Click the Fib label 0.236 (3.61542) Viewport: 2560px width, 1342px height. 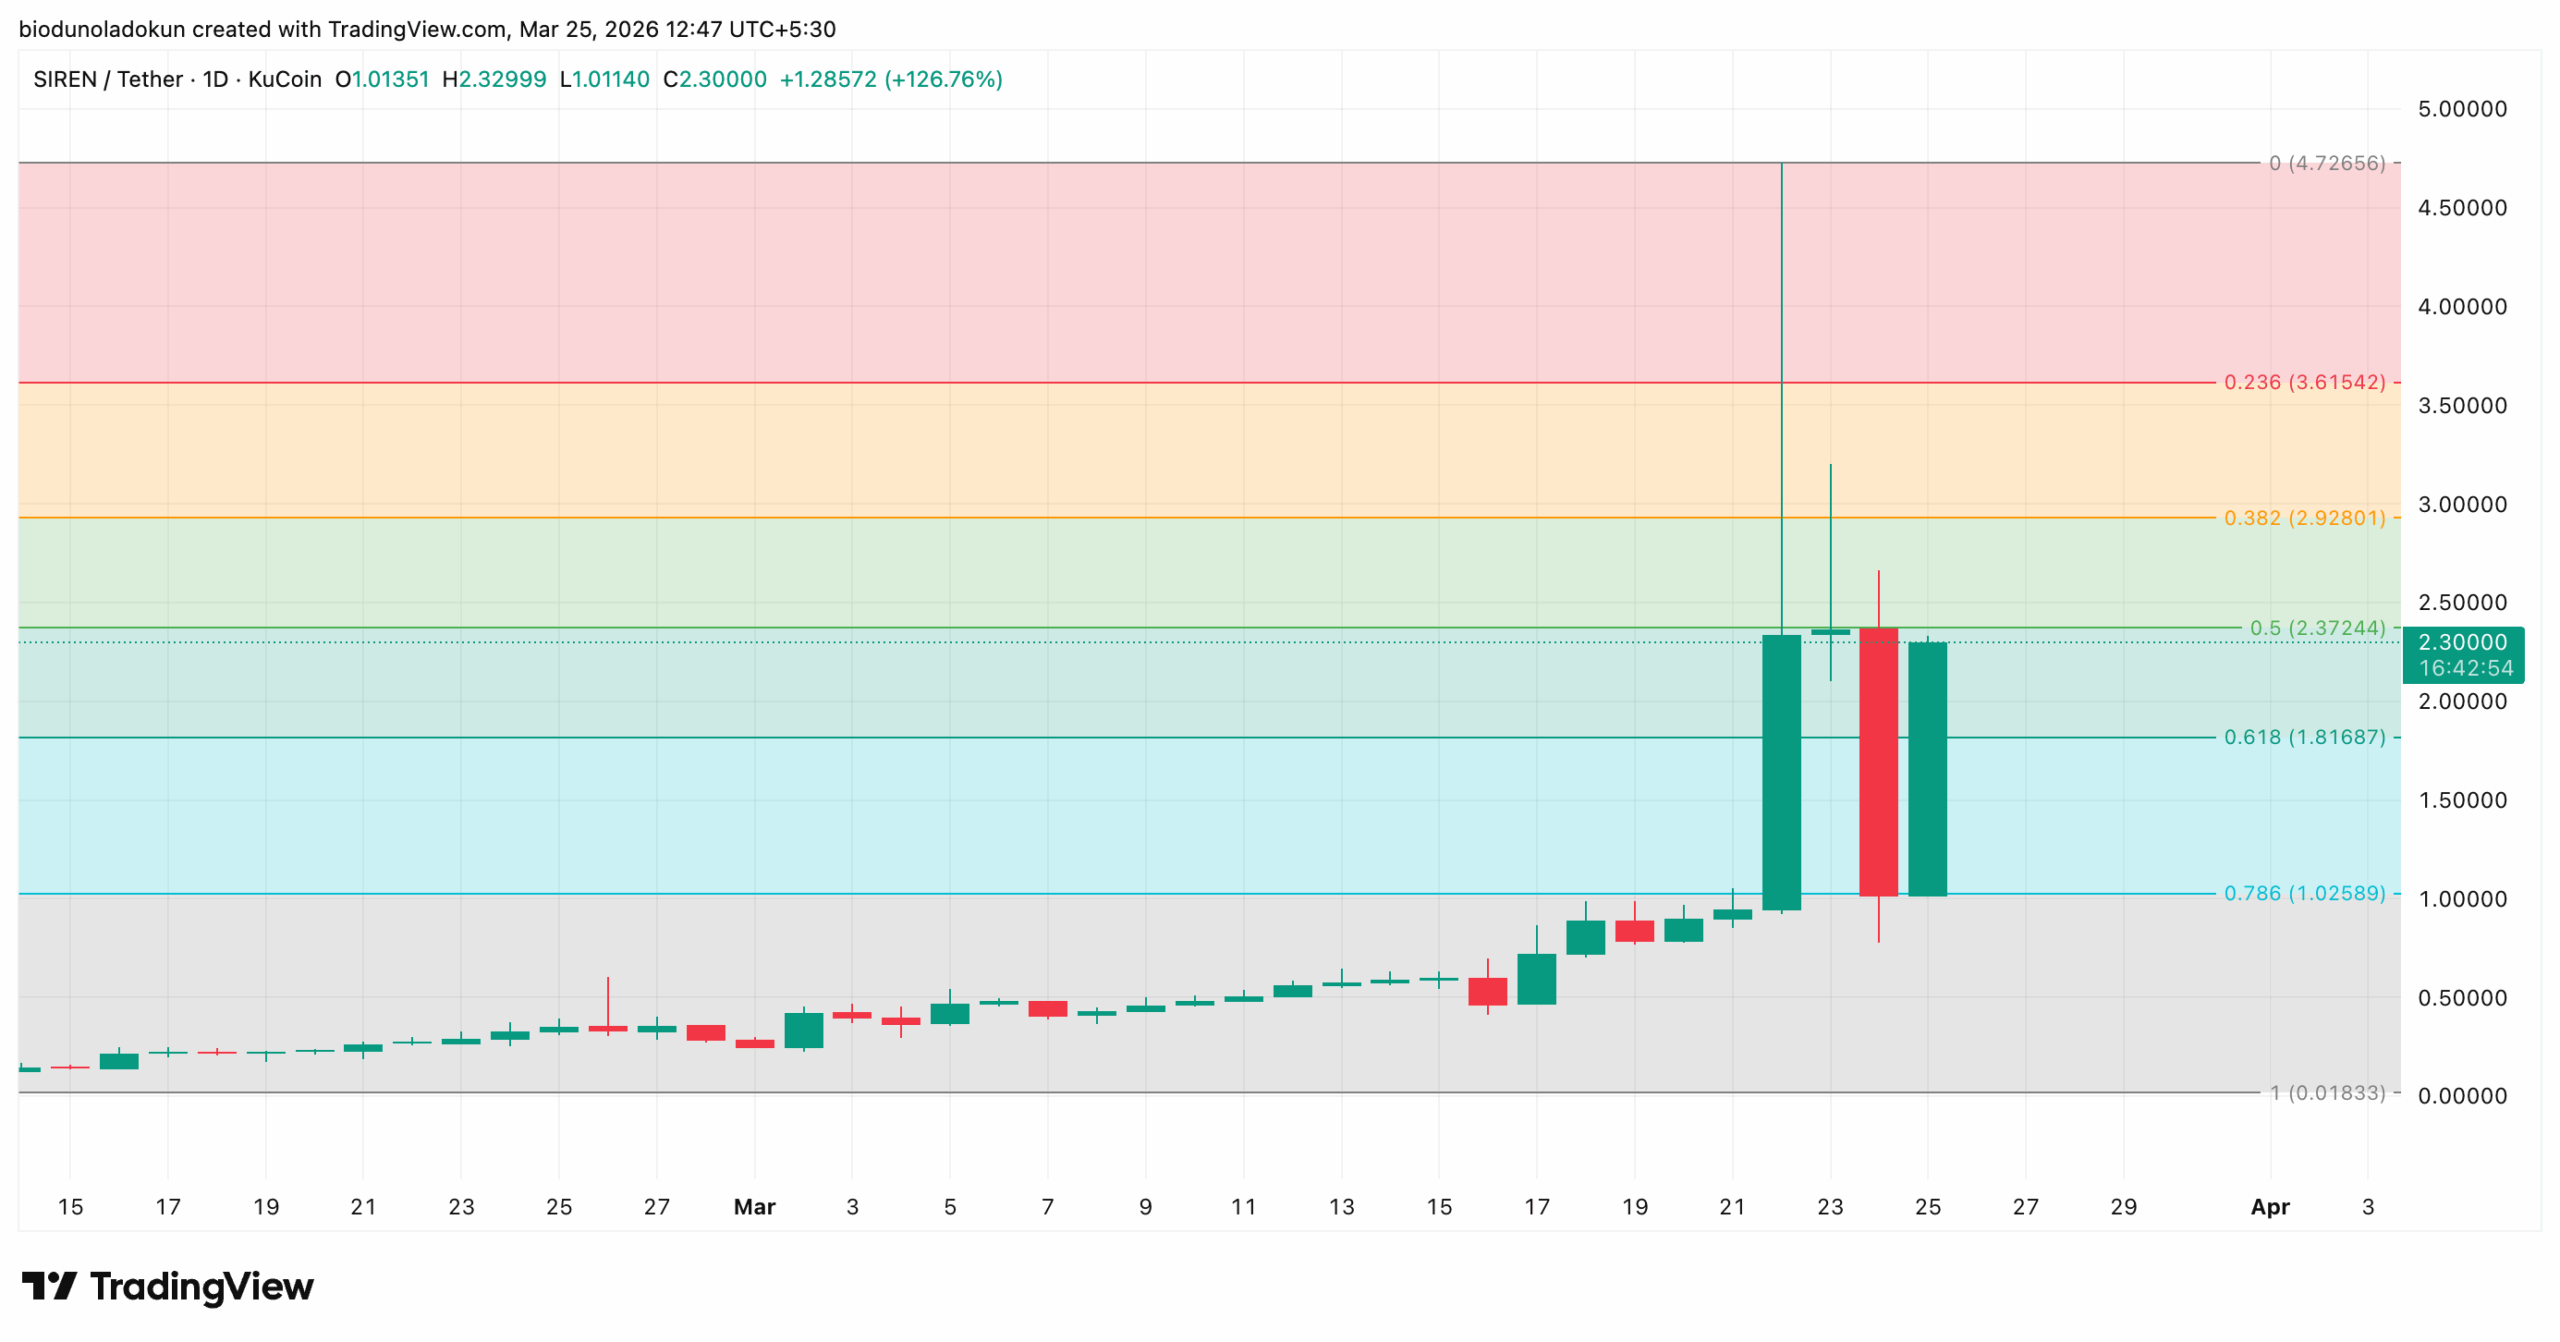(2304, 382)
